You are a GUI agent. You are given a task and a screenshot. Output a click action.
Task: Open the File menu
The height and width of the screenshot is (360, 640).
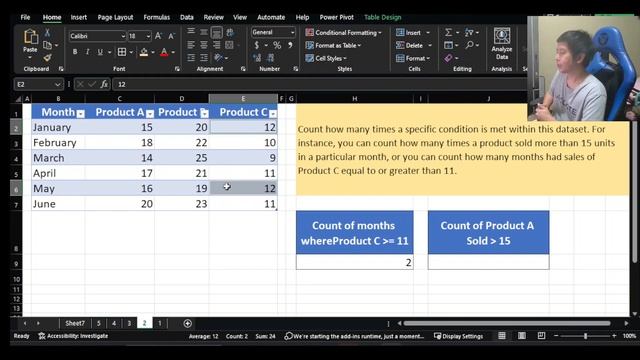coord(25,17)
